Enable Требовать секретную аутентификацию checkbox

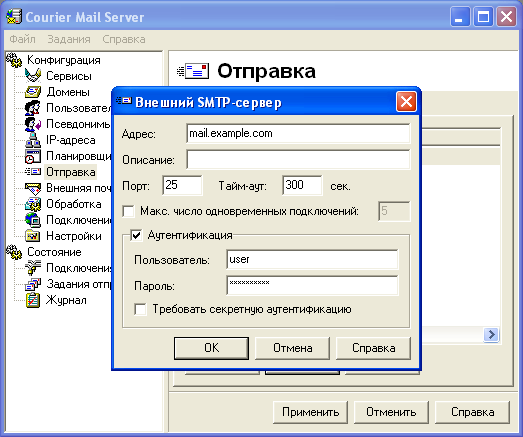coord(140,309)
